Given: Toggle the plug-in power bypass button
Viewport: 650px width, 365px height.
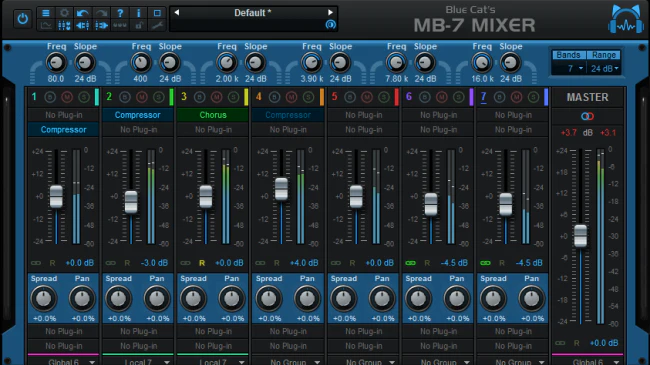Looking at the screenshot, I should point(22,19).
